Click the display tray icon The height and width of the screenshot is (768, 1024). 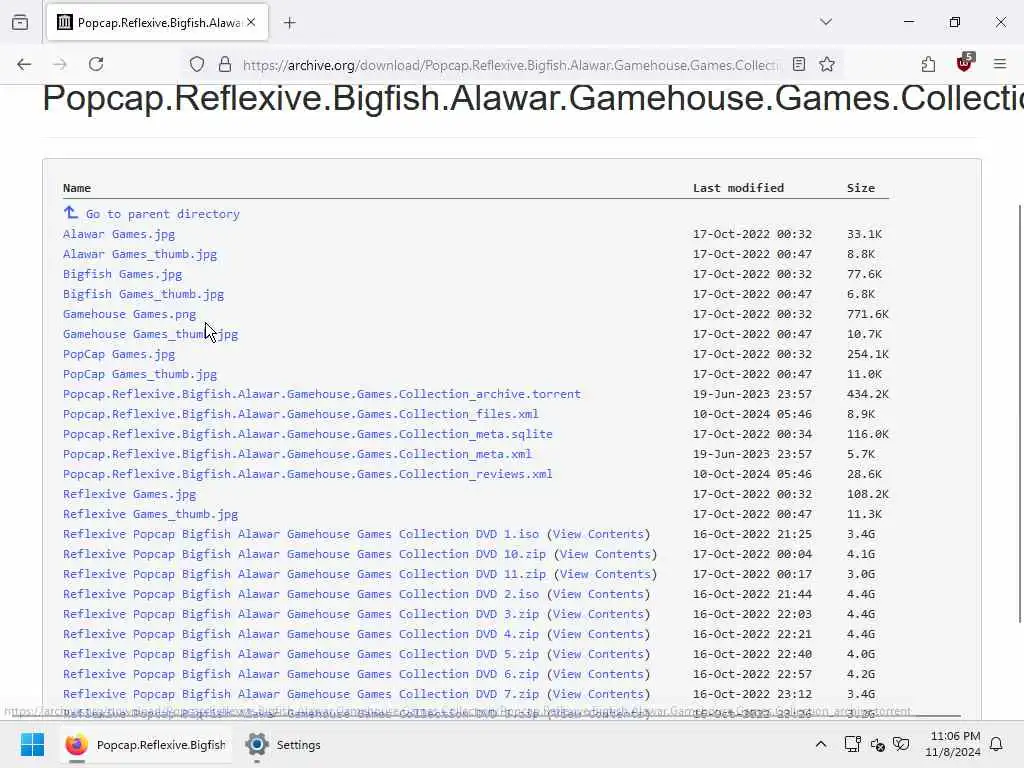pyautogui.click(x=852, y=744)
